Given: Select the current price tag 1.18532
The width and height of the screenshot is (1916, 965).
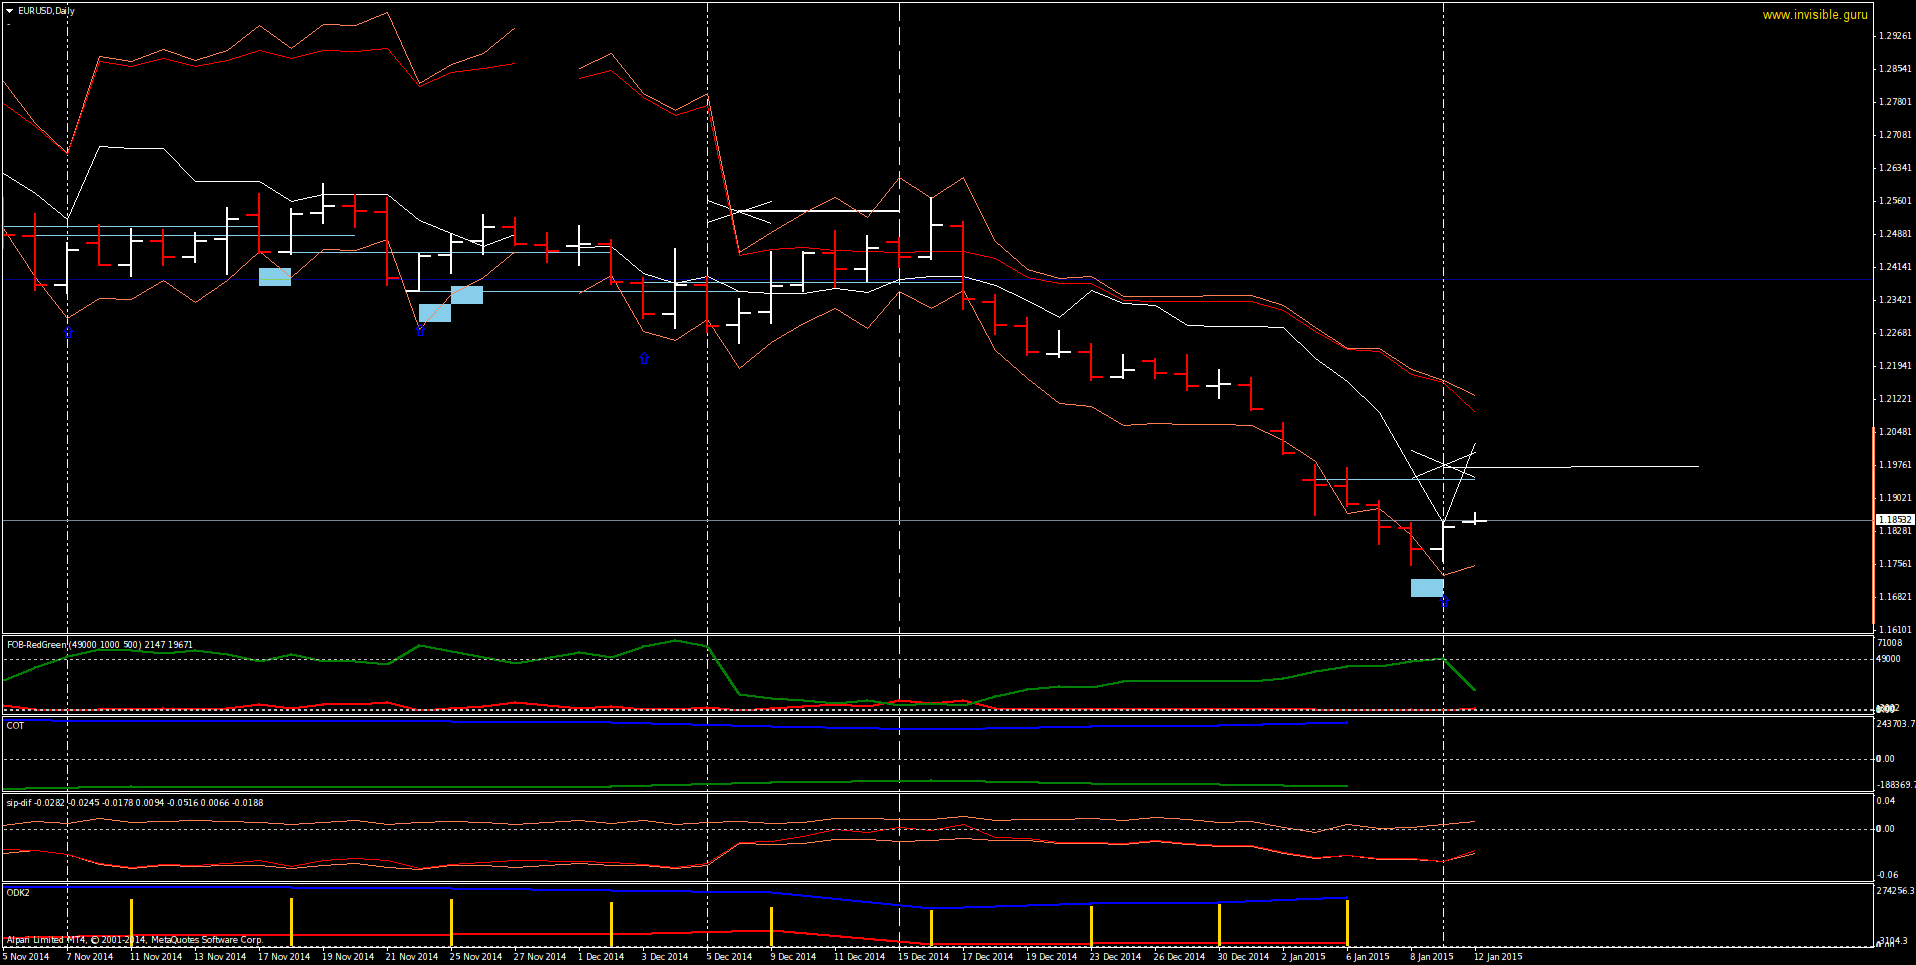Looking at the screenshot, I should pyautogui.click(x=1894, y=520).
